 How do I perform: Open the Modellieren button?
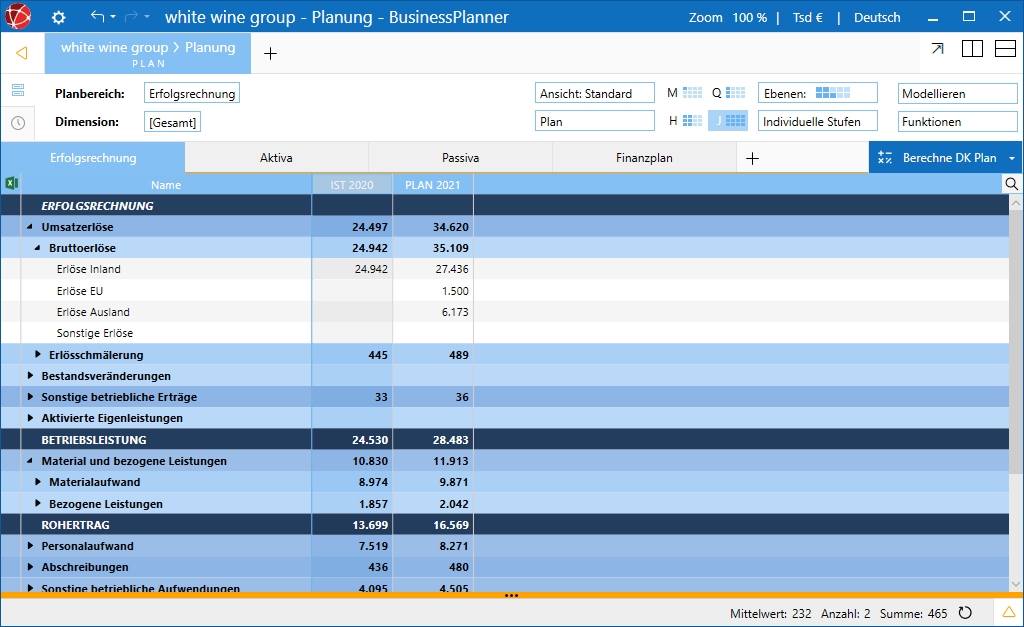(957, 93)
